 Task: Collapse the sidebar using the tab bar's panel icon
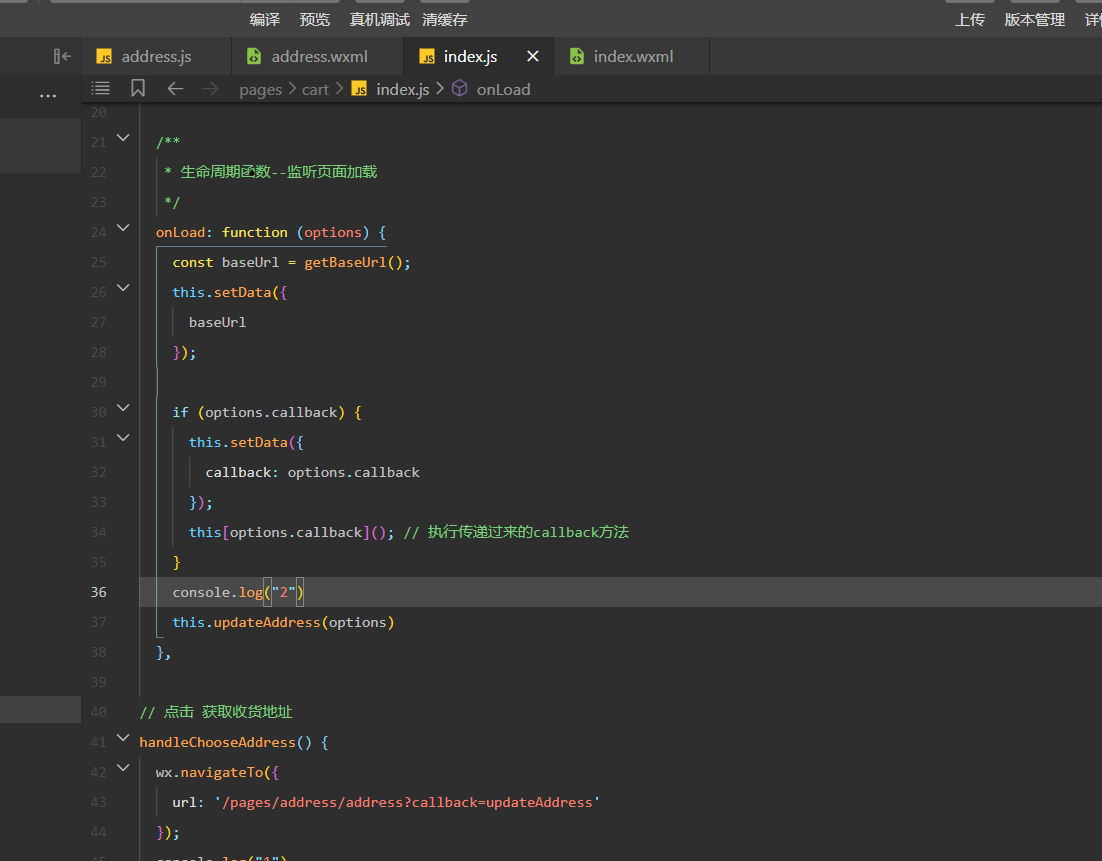(x=62, y=57)
